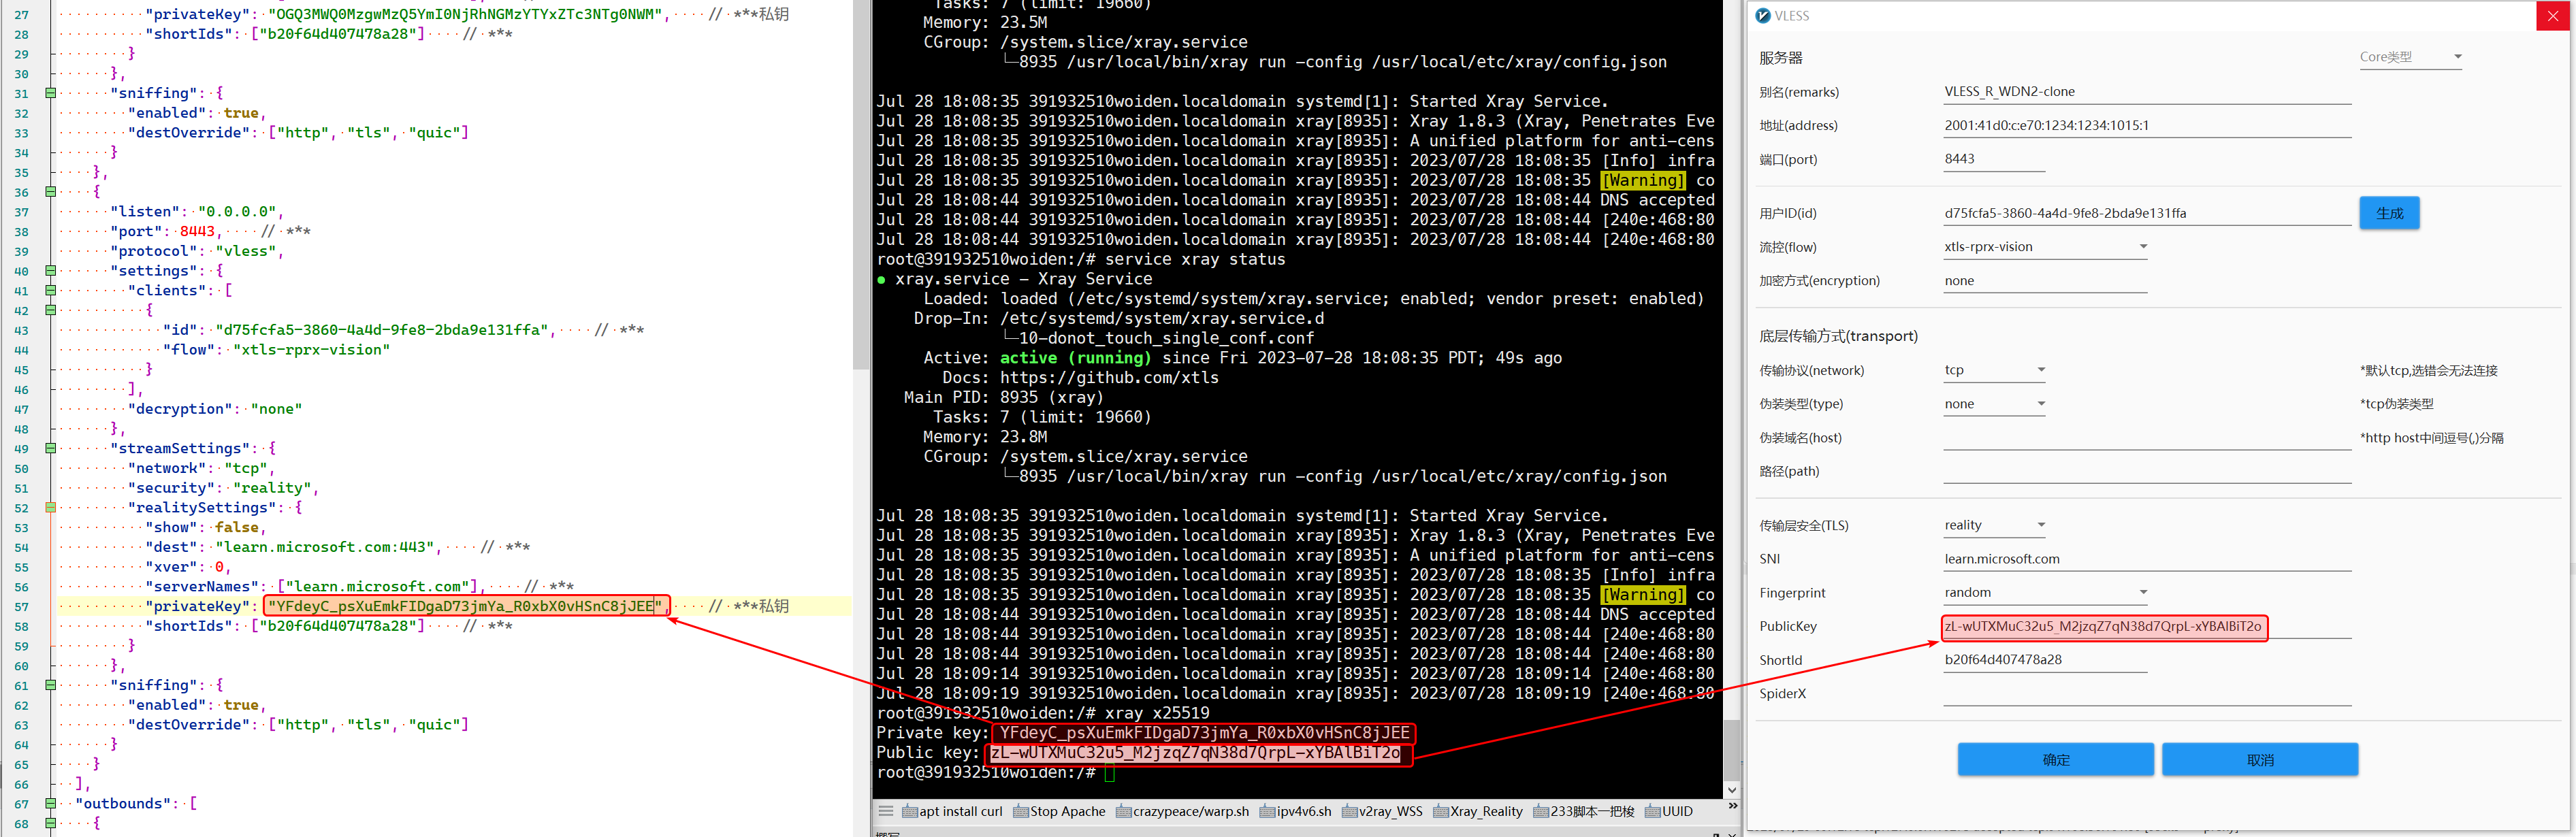Run the 'apt install curl' quick command
Screen dimensions: 2576x837
click(952, 811)
